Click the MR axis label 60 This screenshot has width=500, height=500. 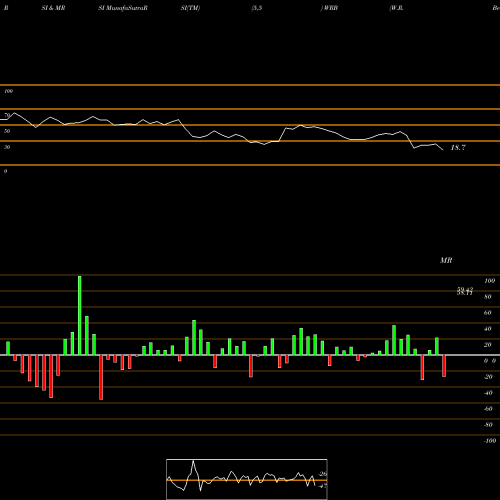[488, 313]
